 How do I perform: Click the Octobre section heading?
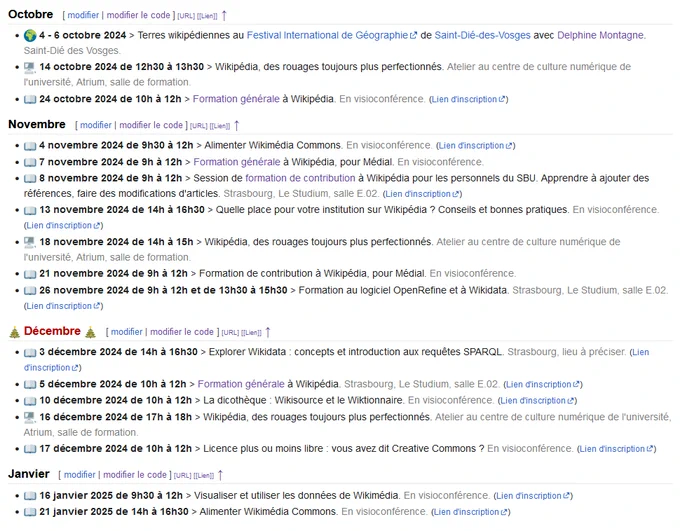pyautogui.click(x=30, y=14)
